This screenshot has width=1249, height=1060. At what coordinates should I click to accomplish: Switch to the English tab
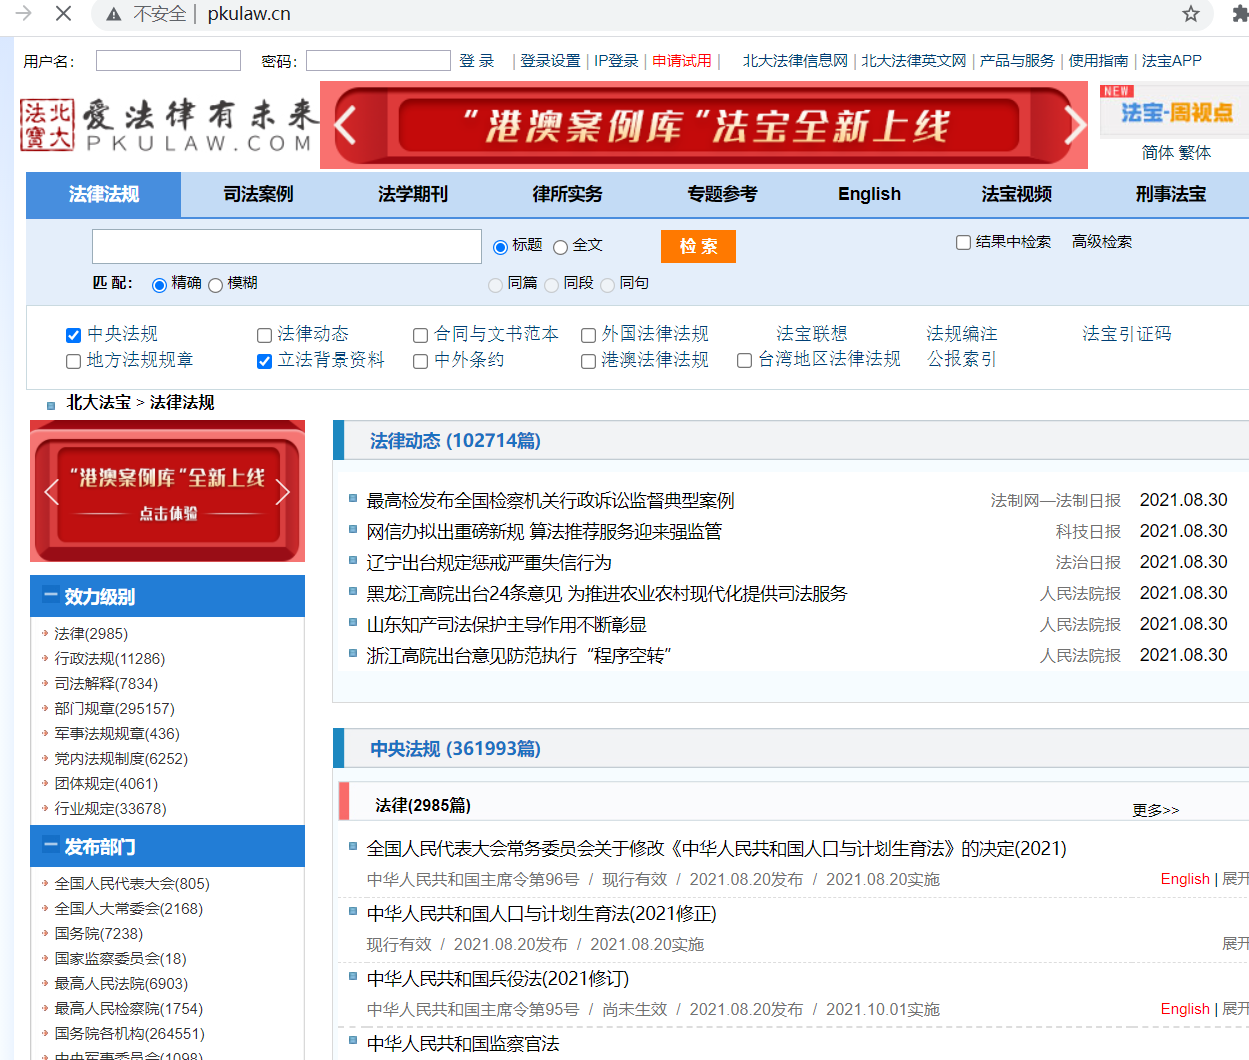point(869,194)
